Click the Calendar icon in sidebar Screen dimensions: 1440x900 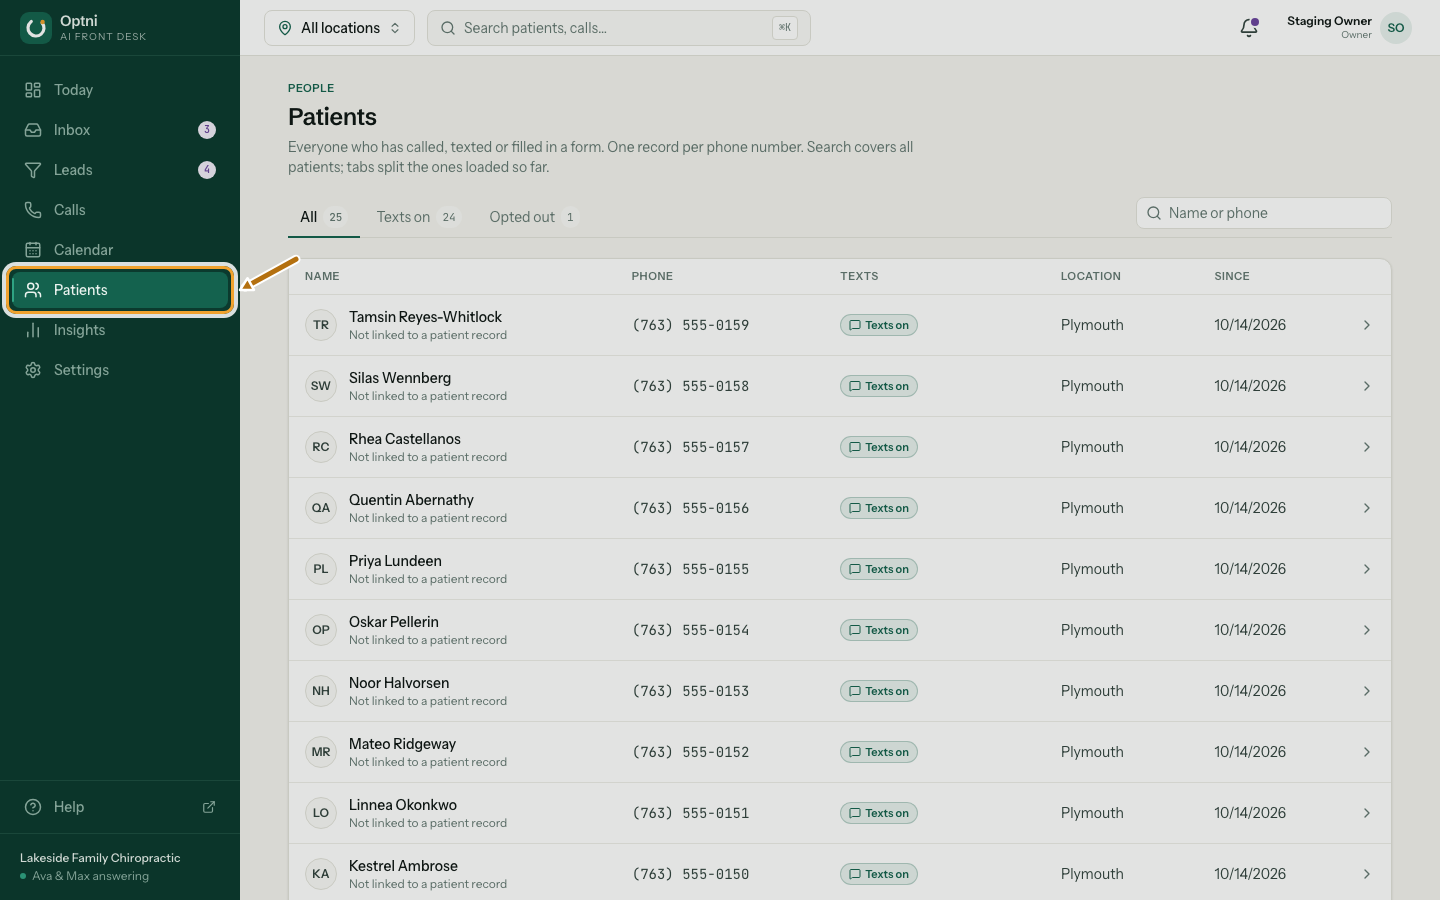33,250
